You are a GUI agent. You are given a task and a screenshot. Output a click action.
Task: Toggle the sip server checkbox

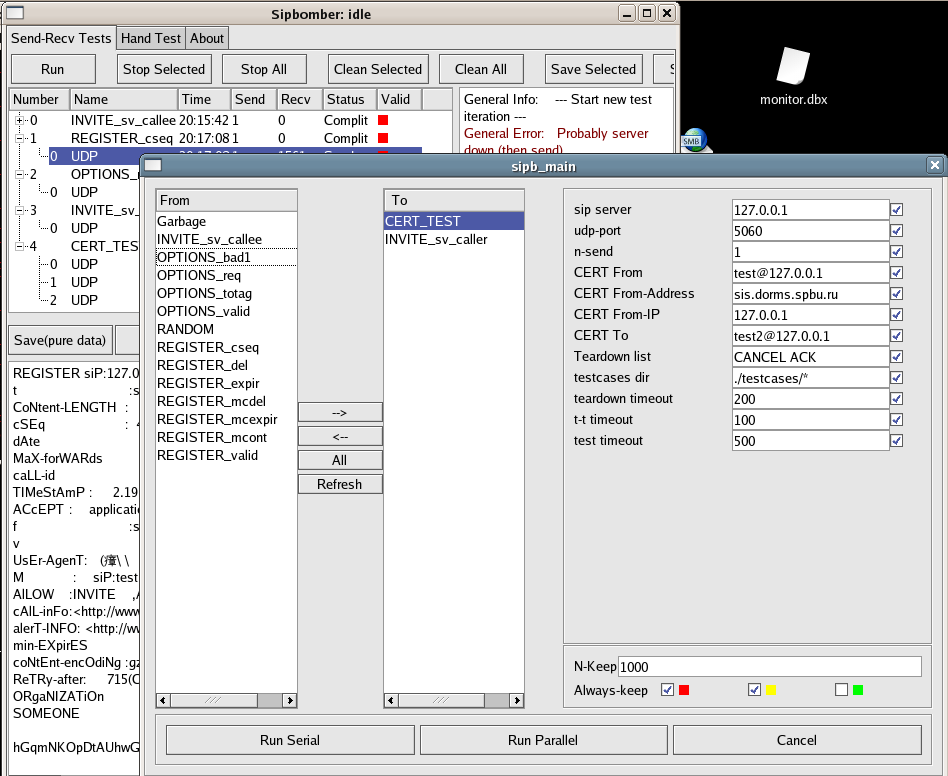click(x=897, y=210)
